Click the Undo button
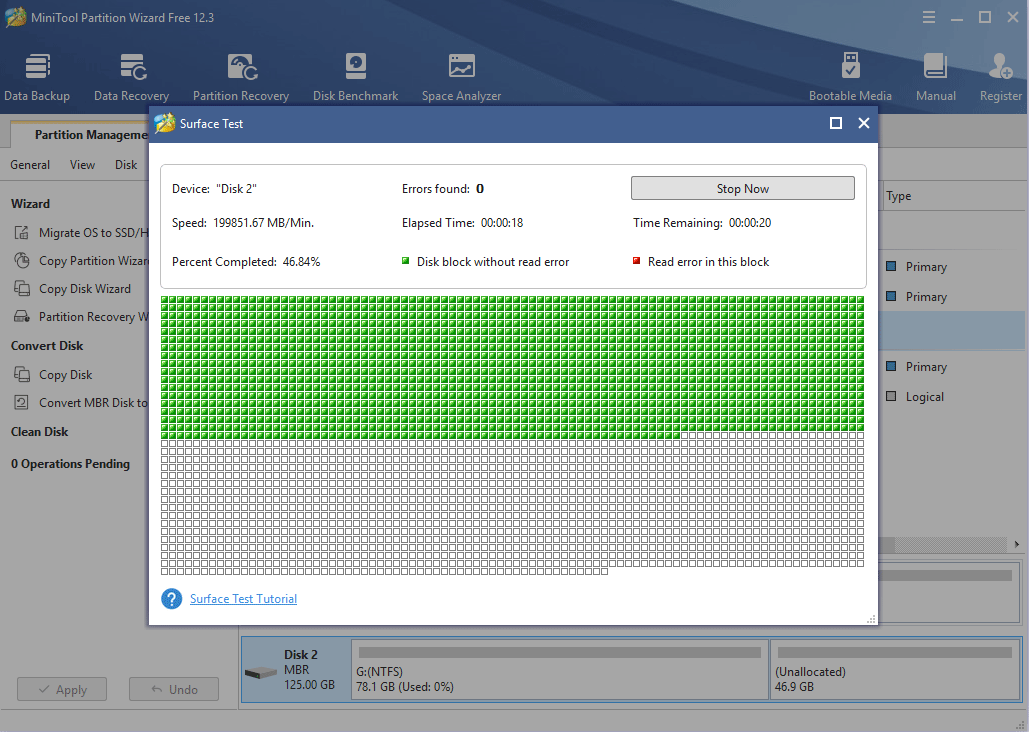 click(174, 689)
